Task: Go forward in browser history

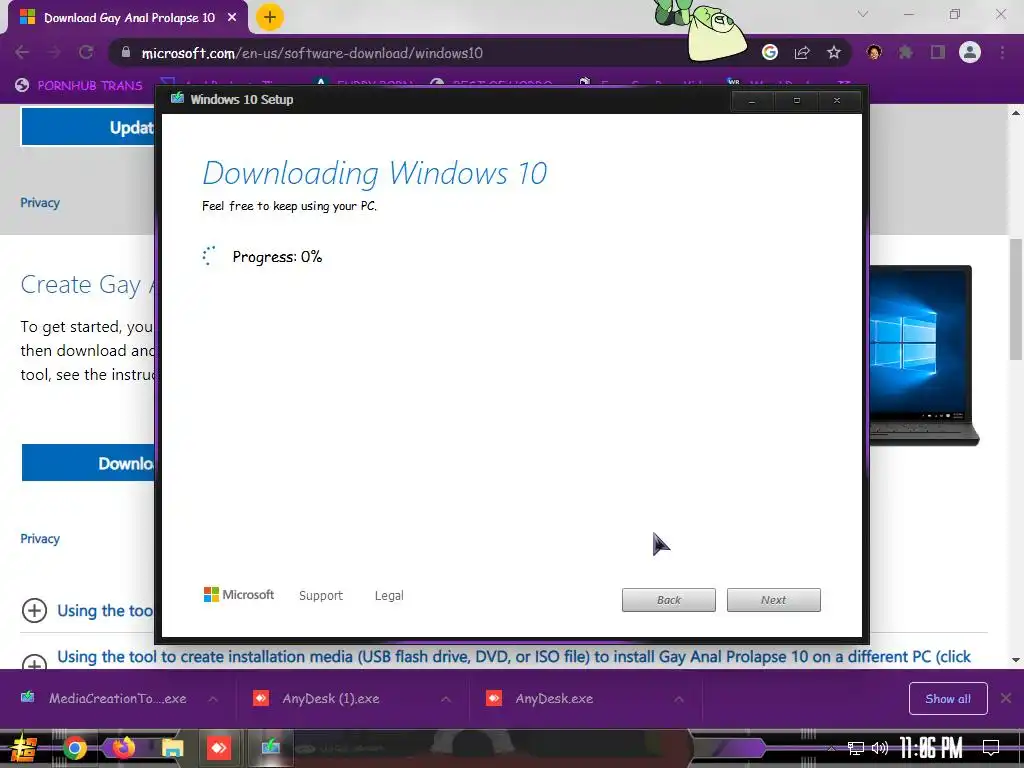Action: [x=54, y=52]
